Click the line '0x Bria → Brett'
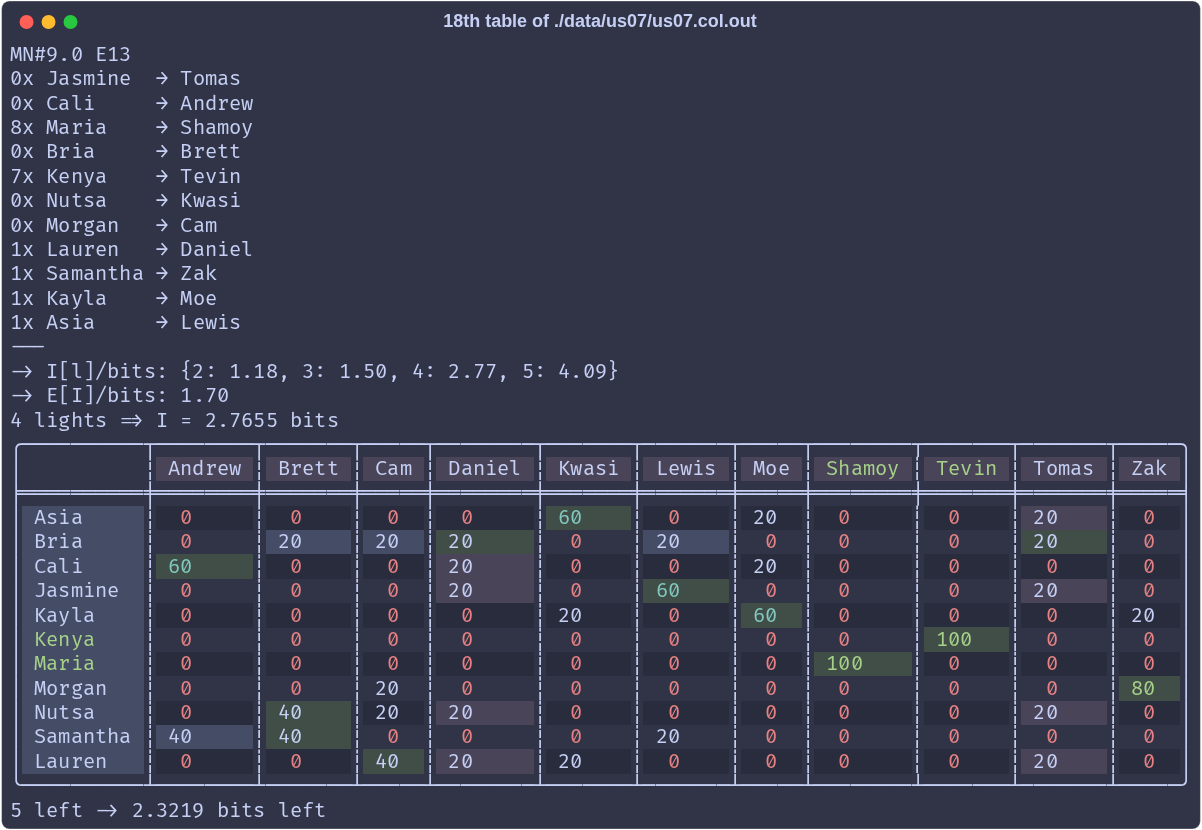The width and height of the screenshot is (1202, 830). coord(126,151)
